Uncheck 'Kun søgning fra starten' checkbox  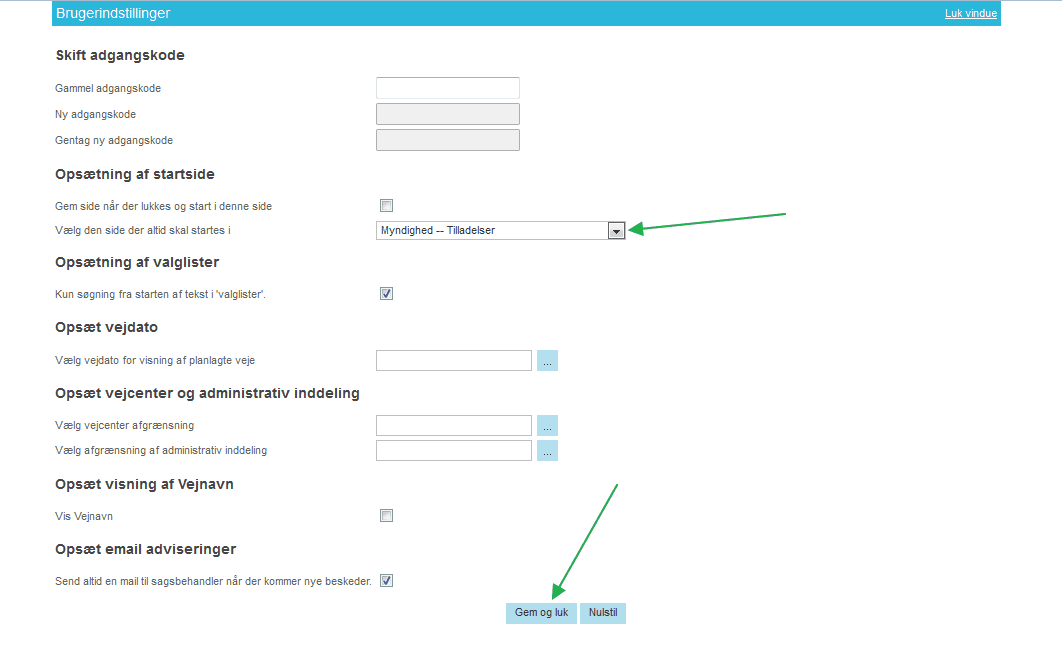coord(386,294)
